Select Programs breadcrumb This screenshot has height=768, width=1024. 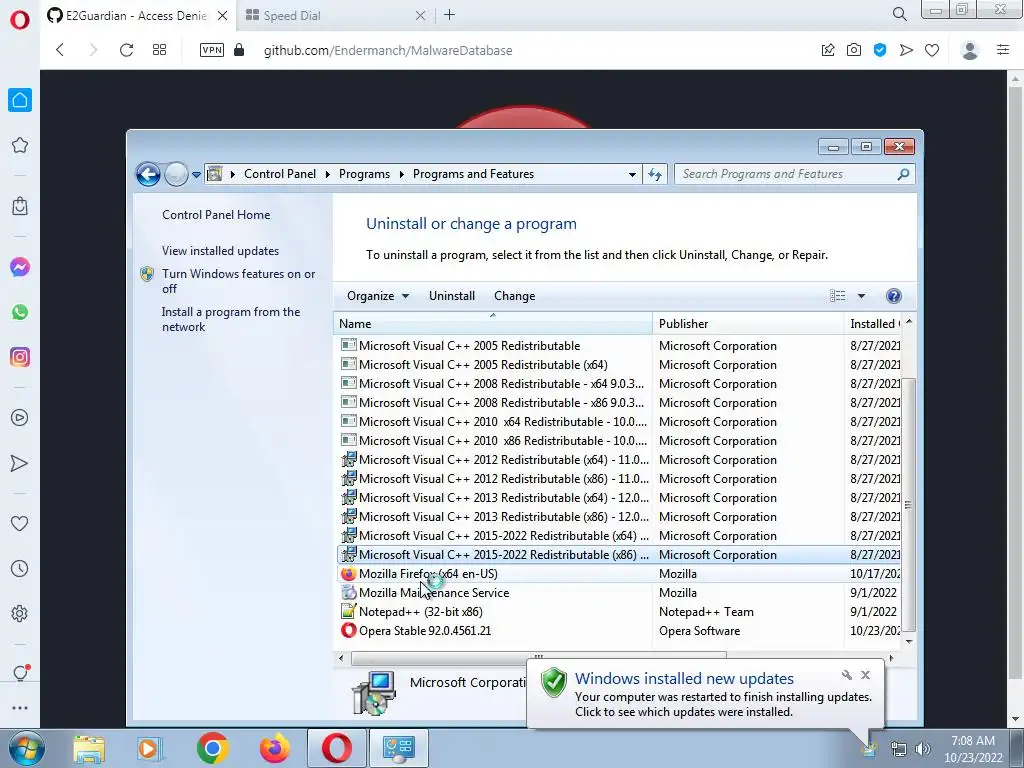pyautogui.click(x=364, y=174)
